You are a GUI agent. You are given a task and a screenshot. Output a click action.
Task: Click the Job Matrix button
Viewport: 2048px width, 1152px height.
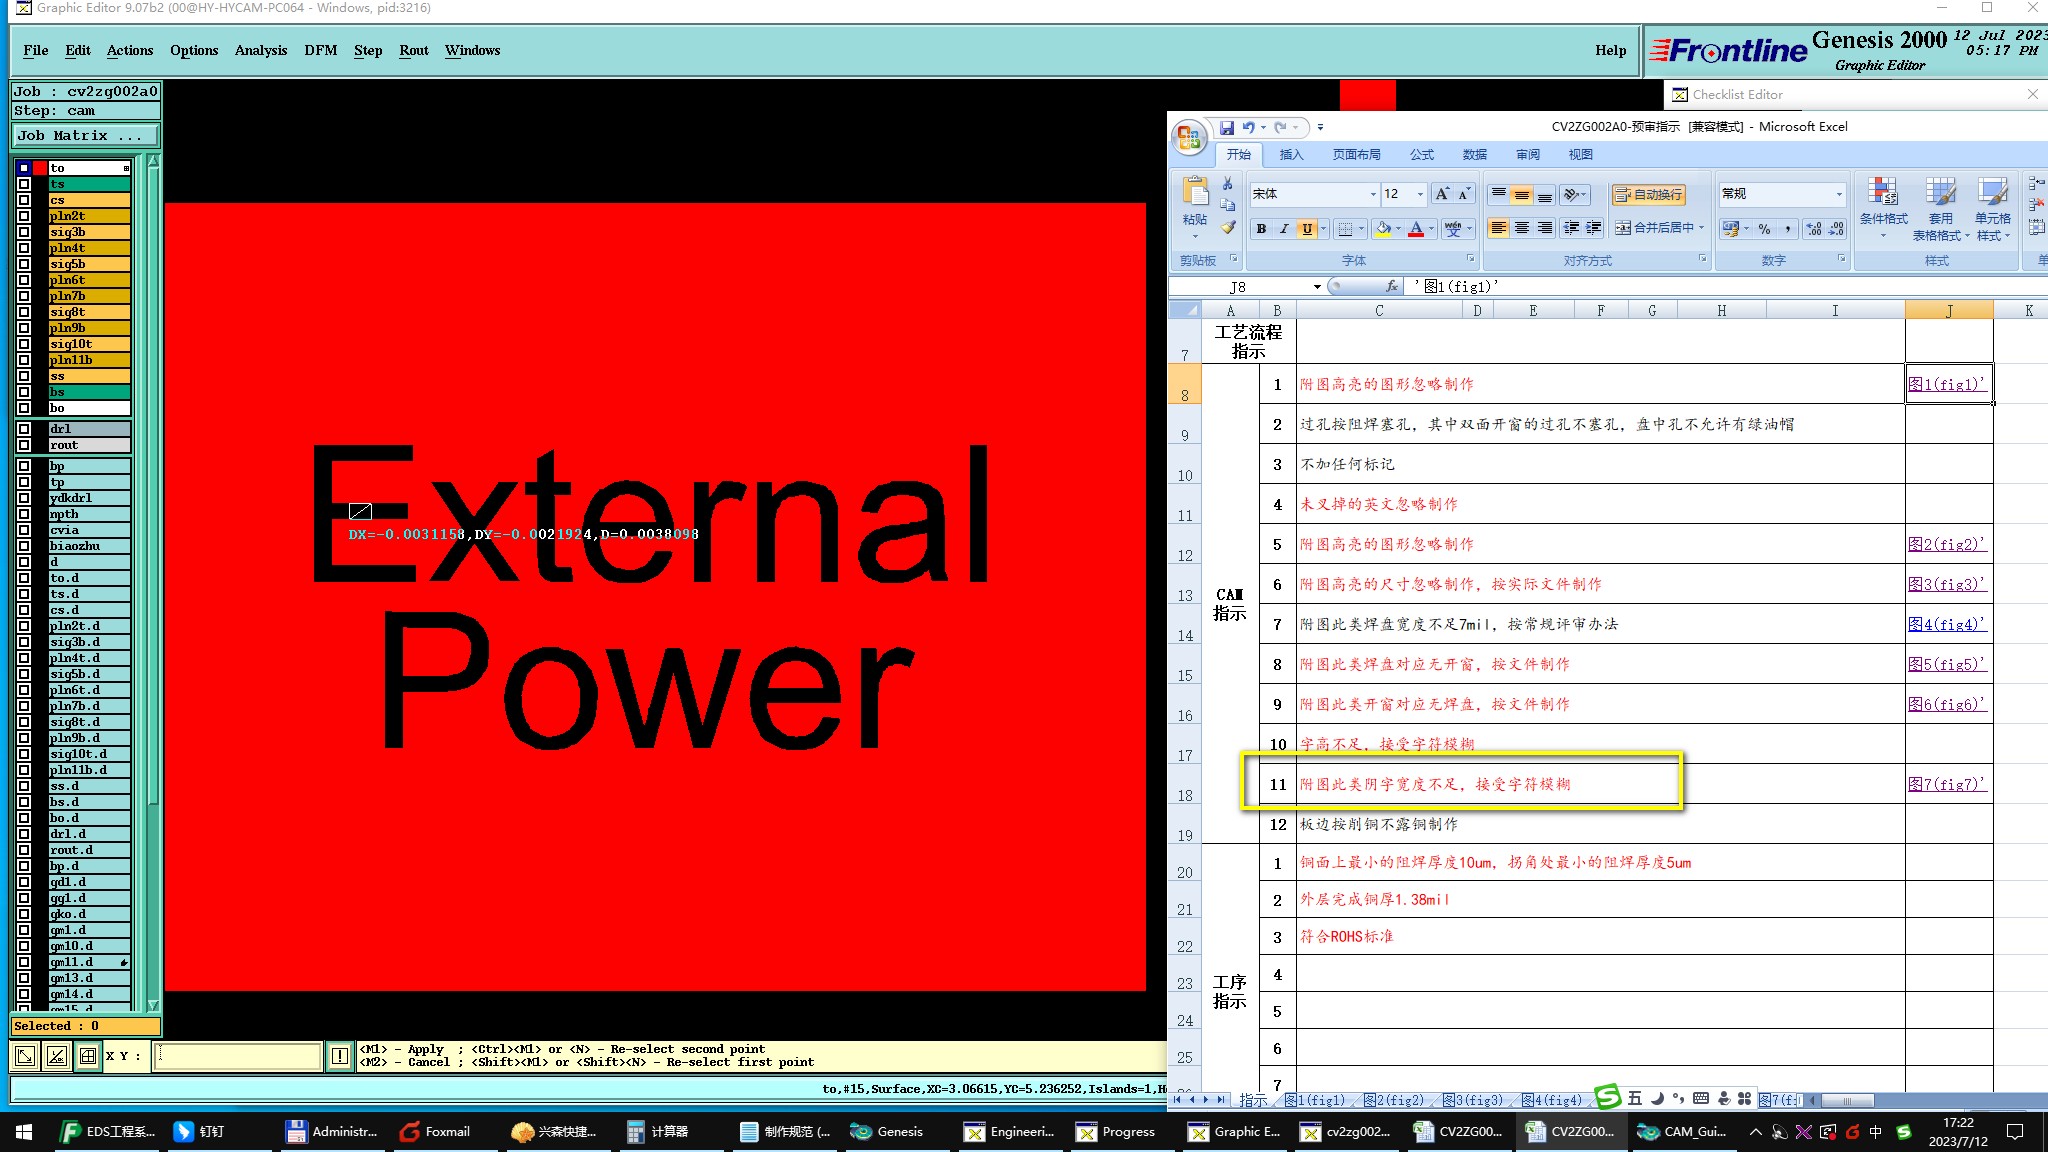pos(85,135)
